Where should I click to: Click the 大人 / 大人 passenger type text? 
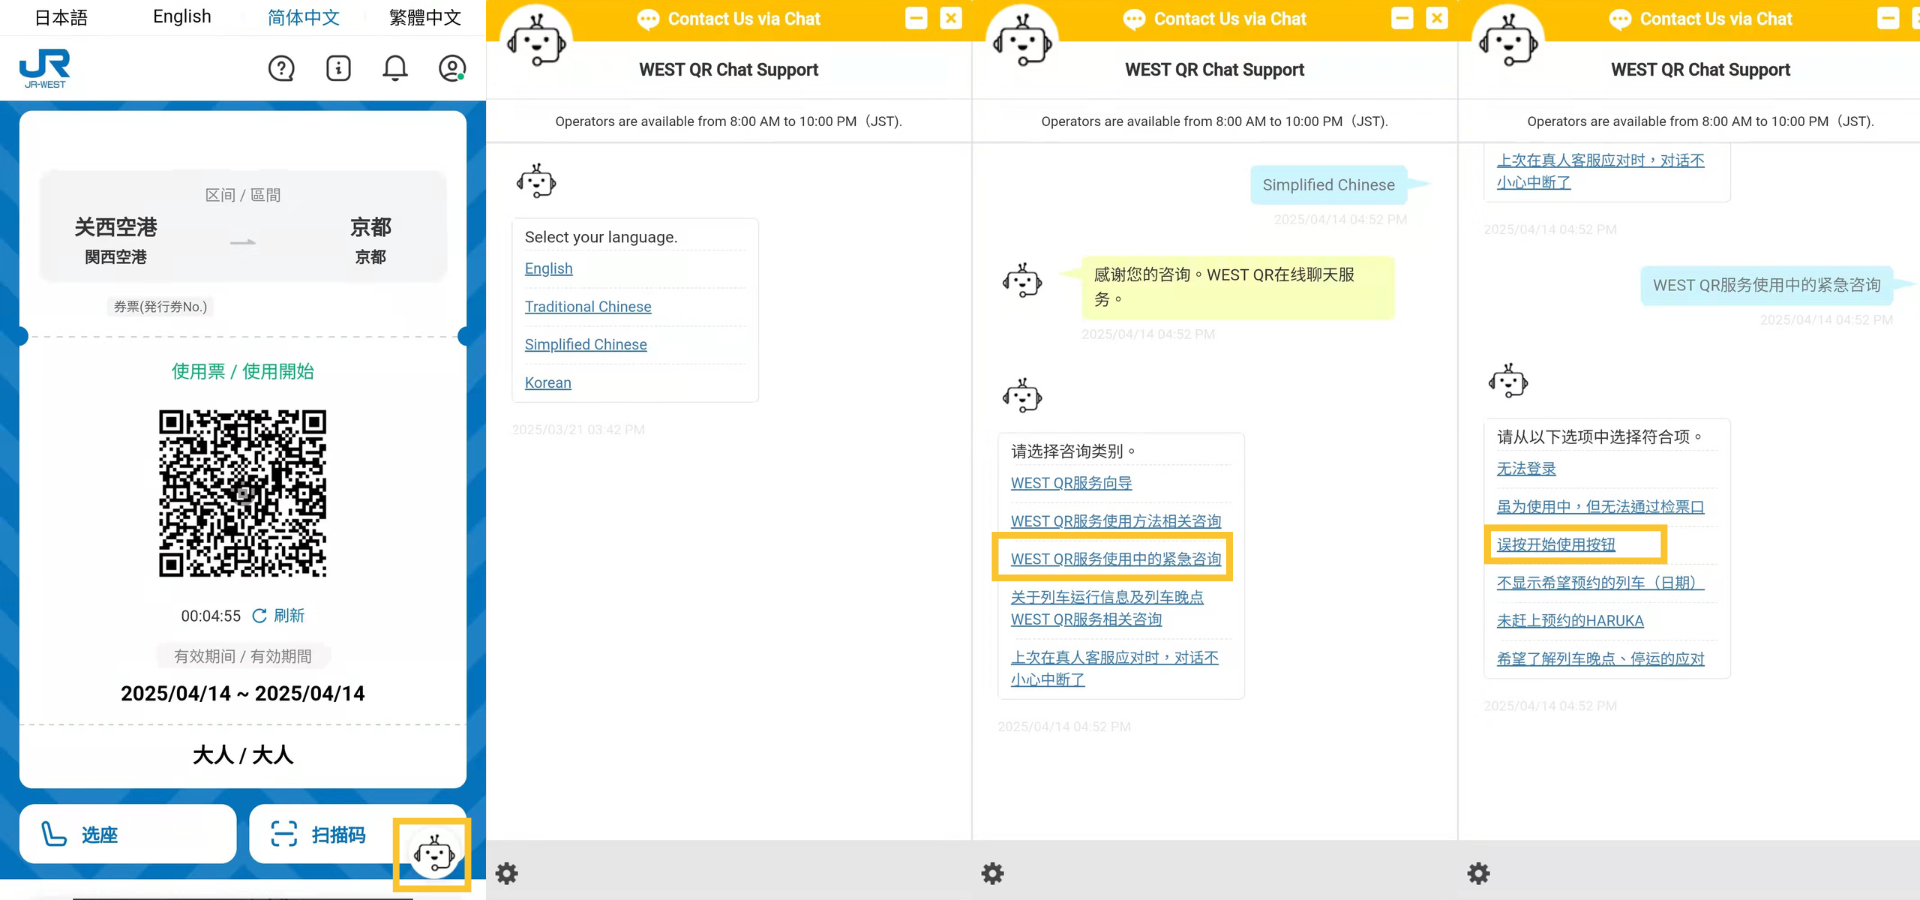[243, 755]
